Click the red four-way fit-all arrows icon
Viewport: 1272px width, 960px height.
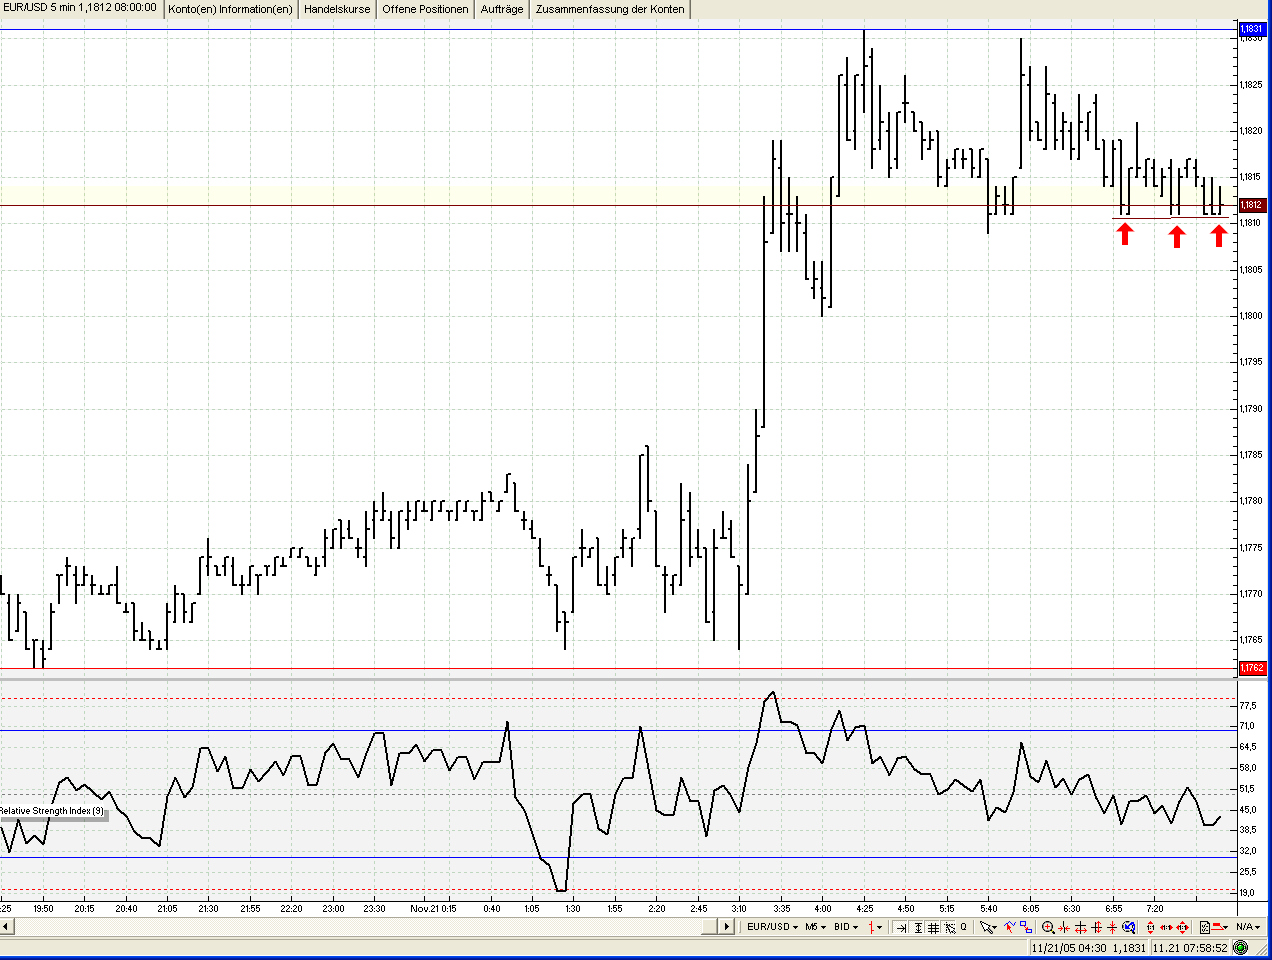click(x=1183, y=927)
